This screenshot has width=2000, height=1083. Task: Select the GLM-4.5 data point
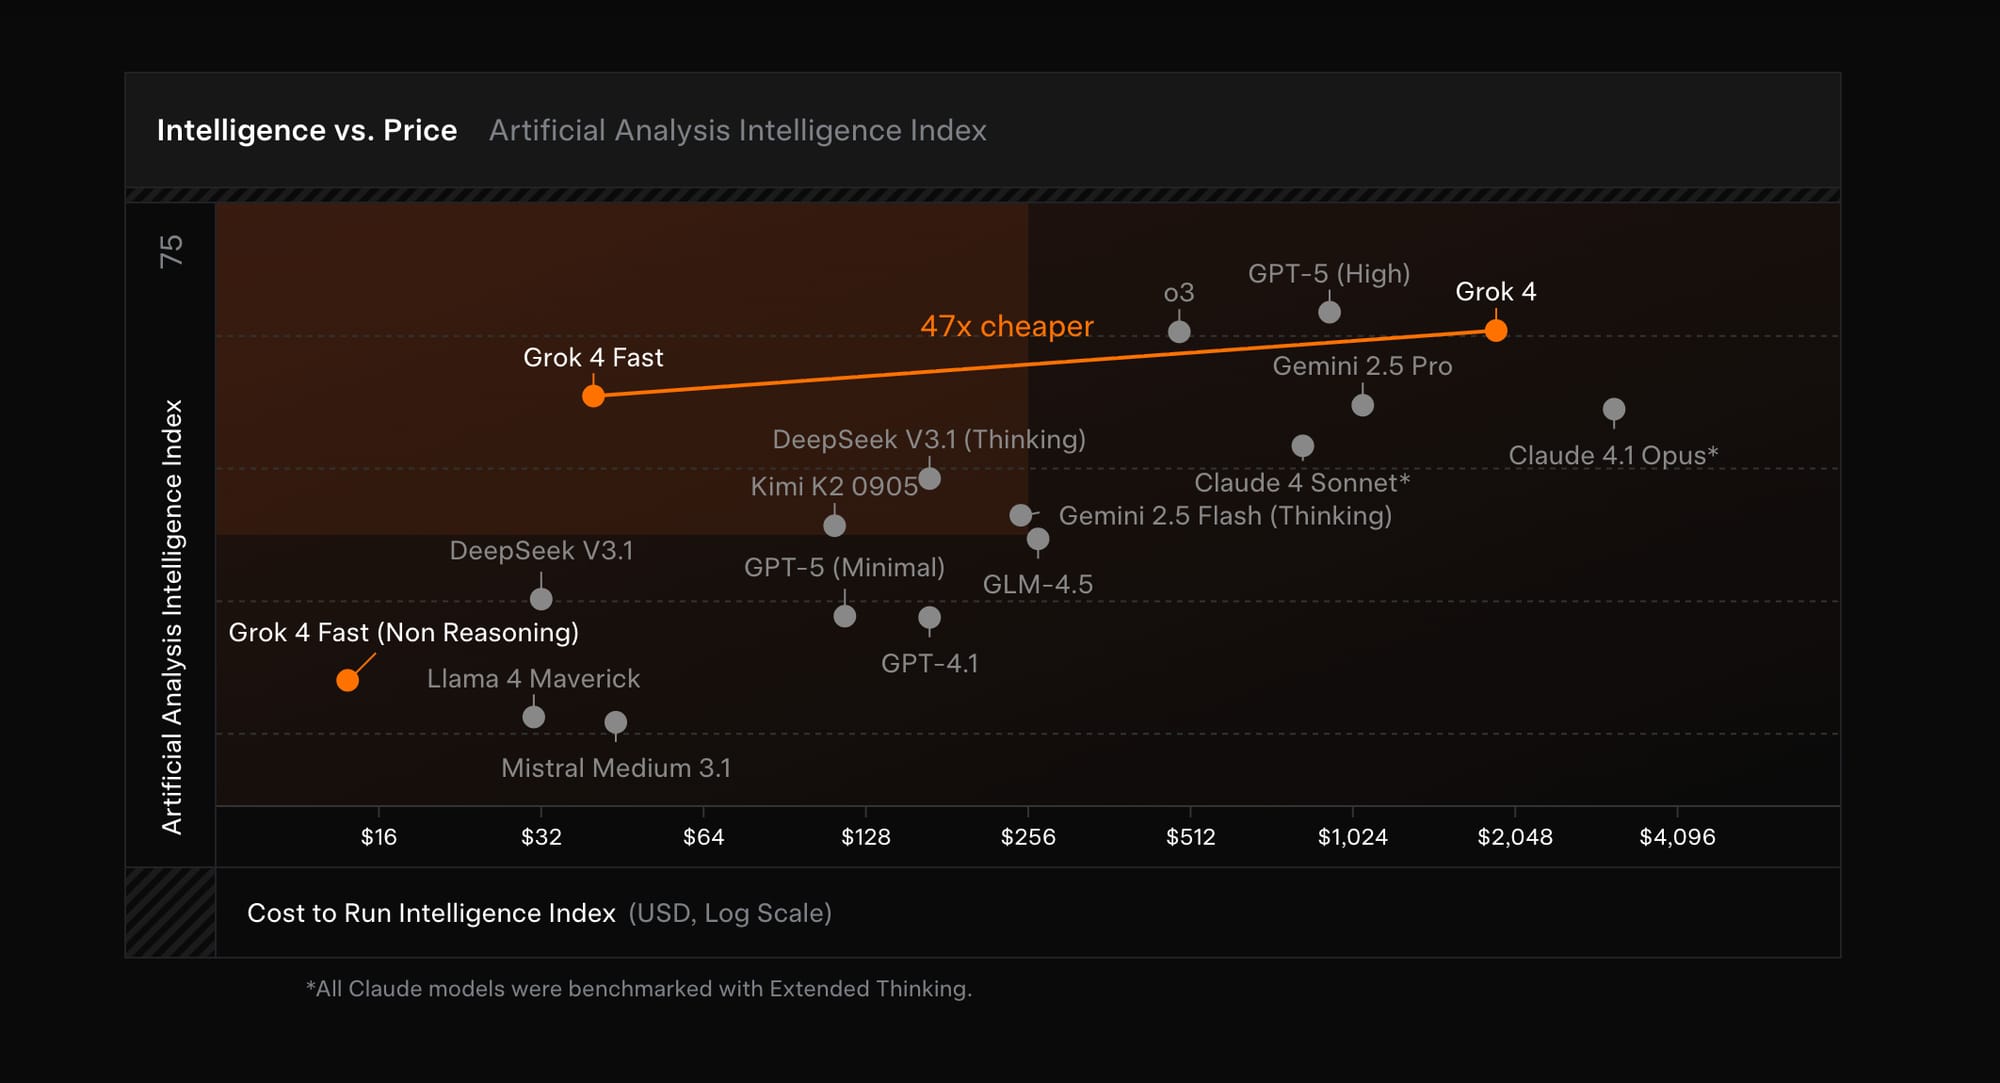1038,539
